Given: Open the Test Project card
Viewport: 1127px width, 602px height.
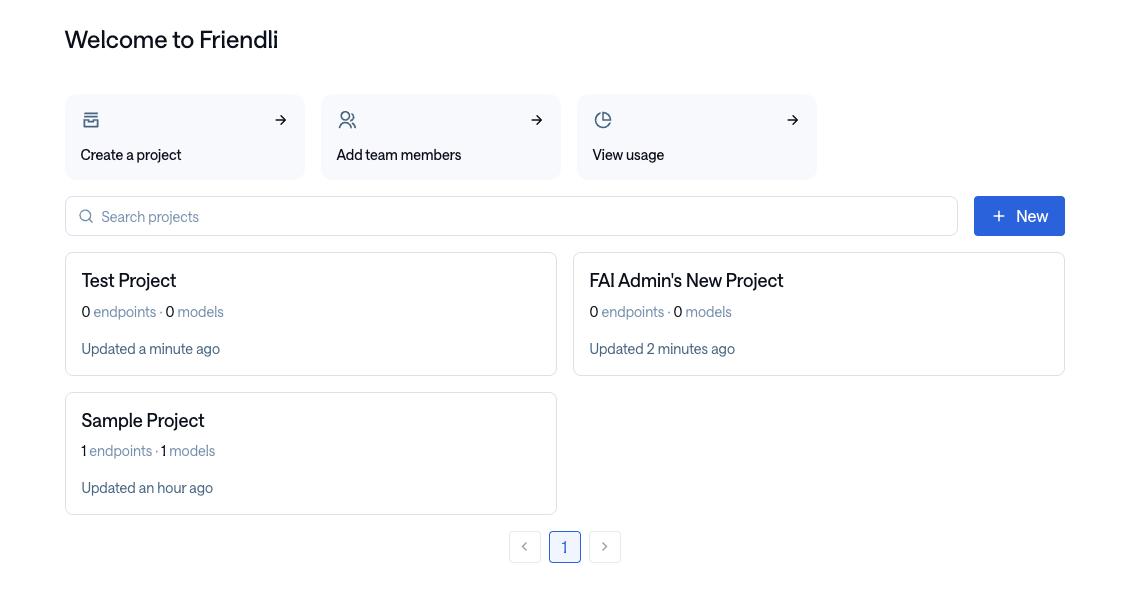Looking at the screenshot, I should [x=310, y=313].
